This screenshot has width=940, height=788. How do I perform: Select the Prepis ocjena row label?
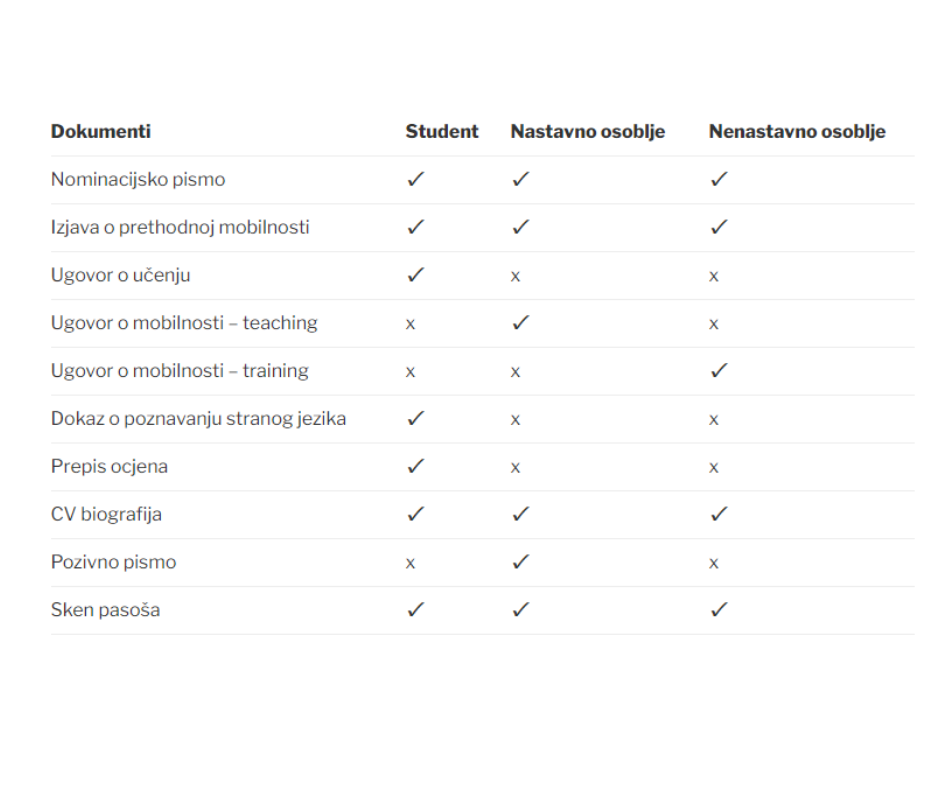pyautogui.click(x=109, y=467)
